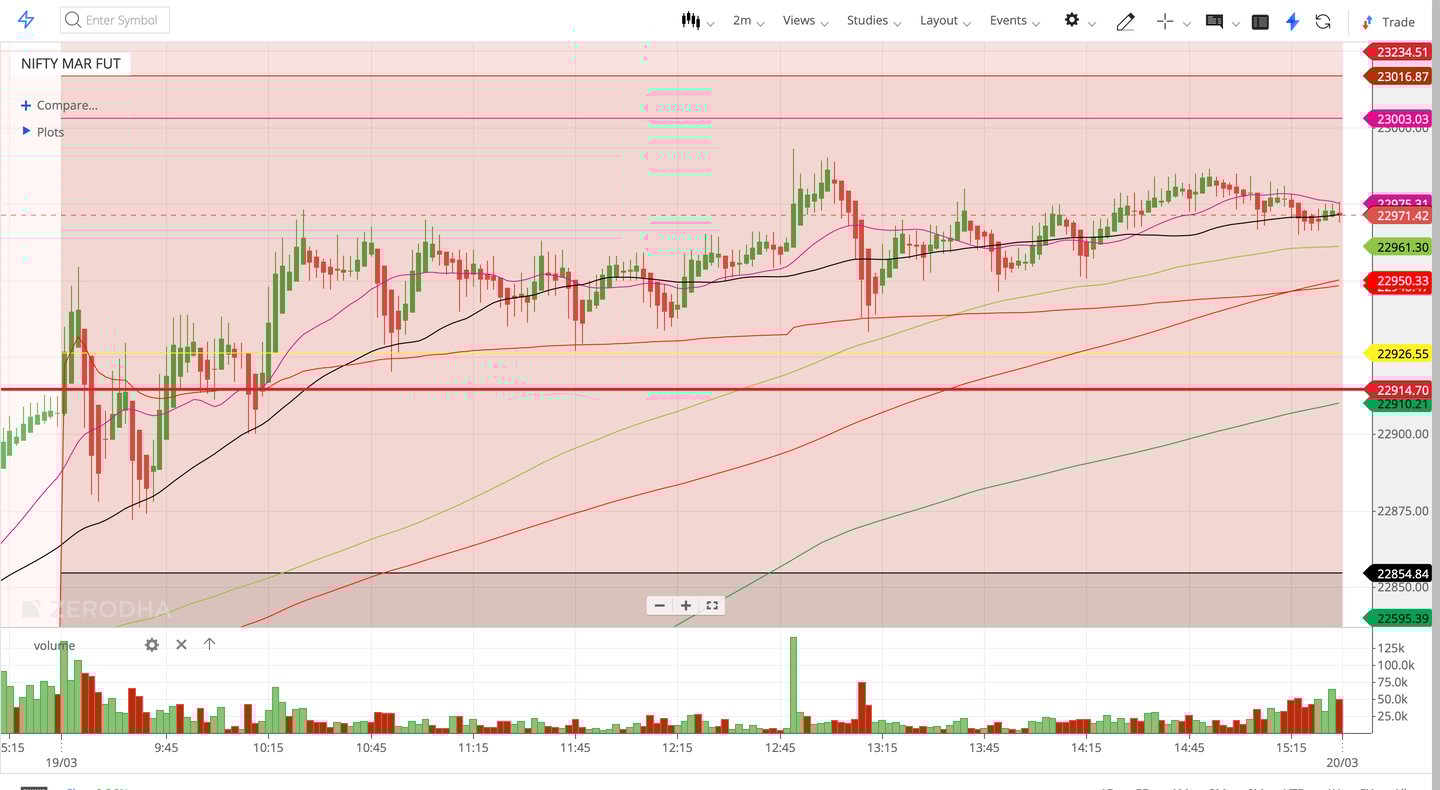The height and width of the screenshot is (790, 1440).
Task: Click the 22971.42 current price tag
Action: point(1399,216)
